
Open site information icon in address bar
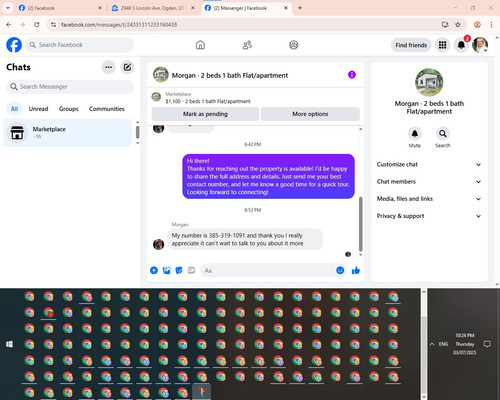[x=53, y=24]
